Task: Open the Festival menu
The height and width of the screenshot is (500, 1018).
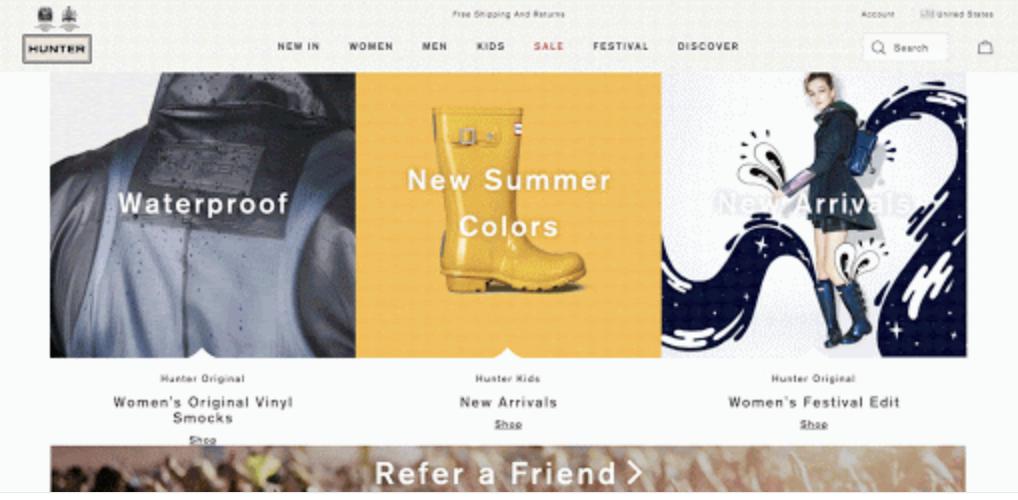Action: (x=621, y=46)
